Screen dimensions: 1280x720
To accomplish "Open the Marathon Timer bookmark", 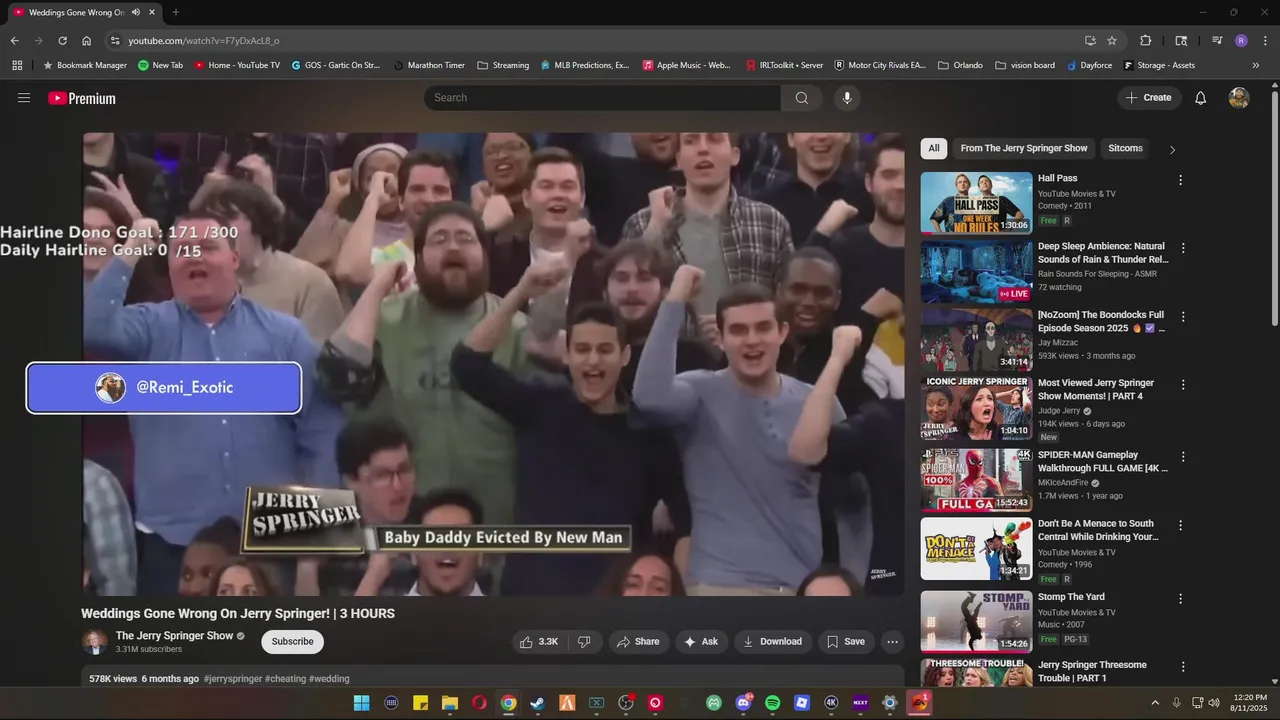I will coord(429,65).
